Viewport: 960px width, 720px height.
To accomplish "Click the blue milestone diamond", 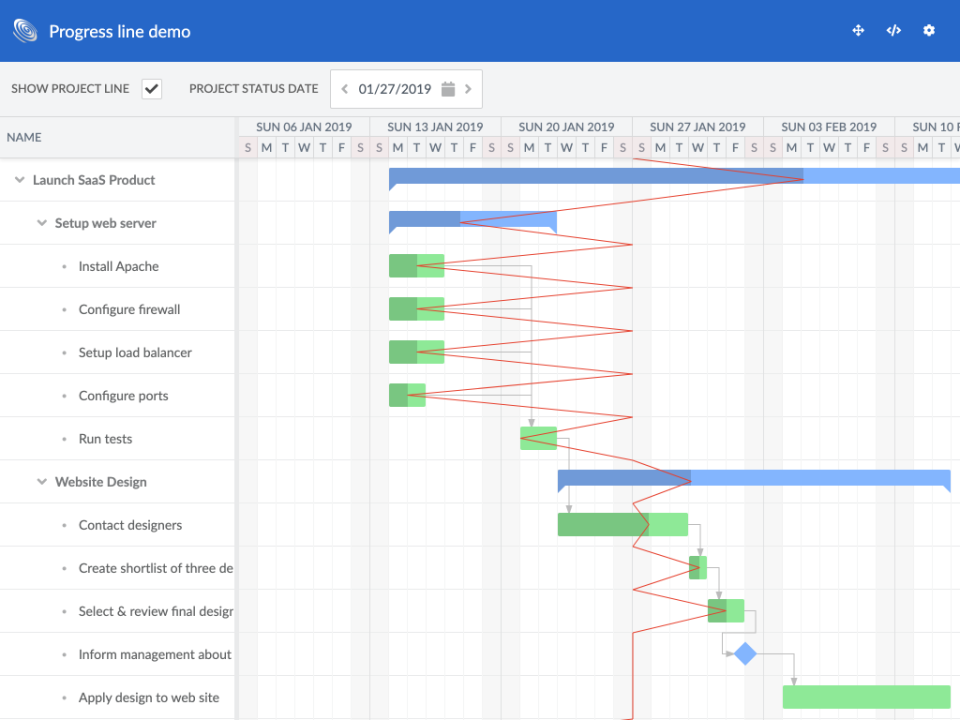I will tap(745, 654).
